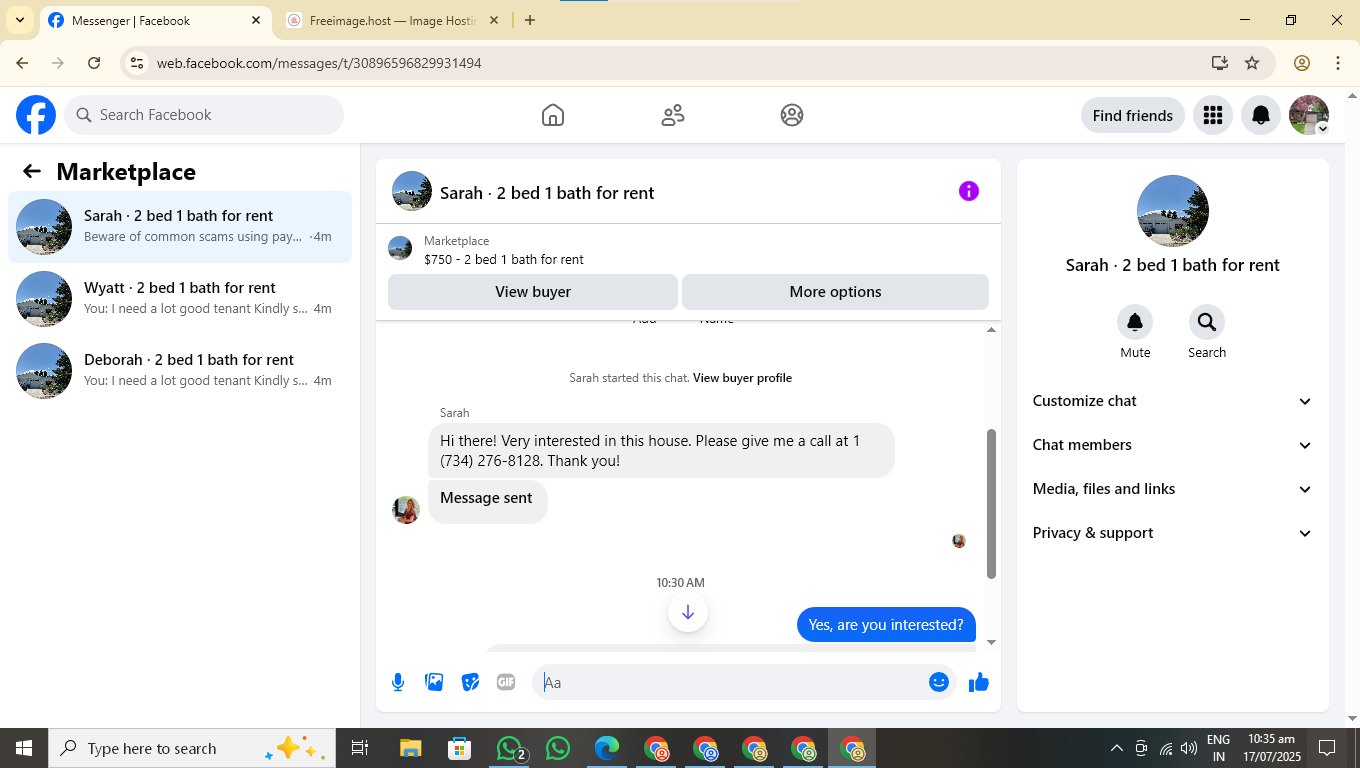
Task: Click the Facebook logo icon
Action: [36, 115]
